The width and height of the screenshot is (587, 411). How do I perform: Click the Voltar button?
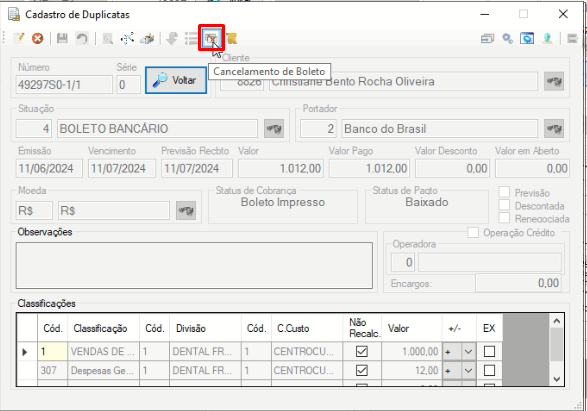coord(176,80)
